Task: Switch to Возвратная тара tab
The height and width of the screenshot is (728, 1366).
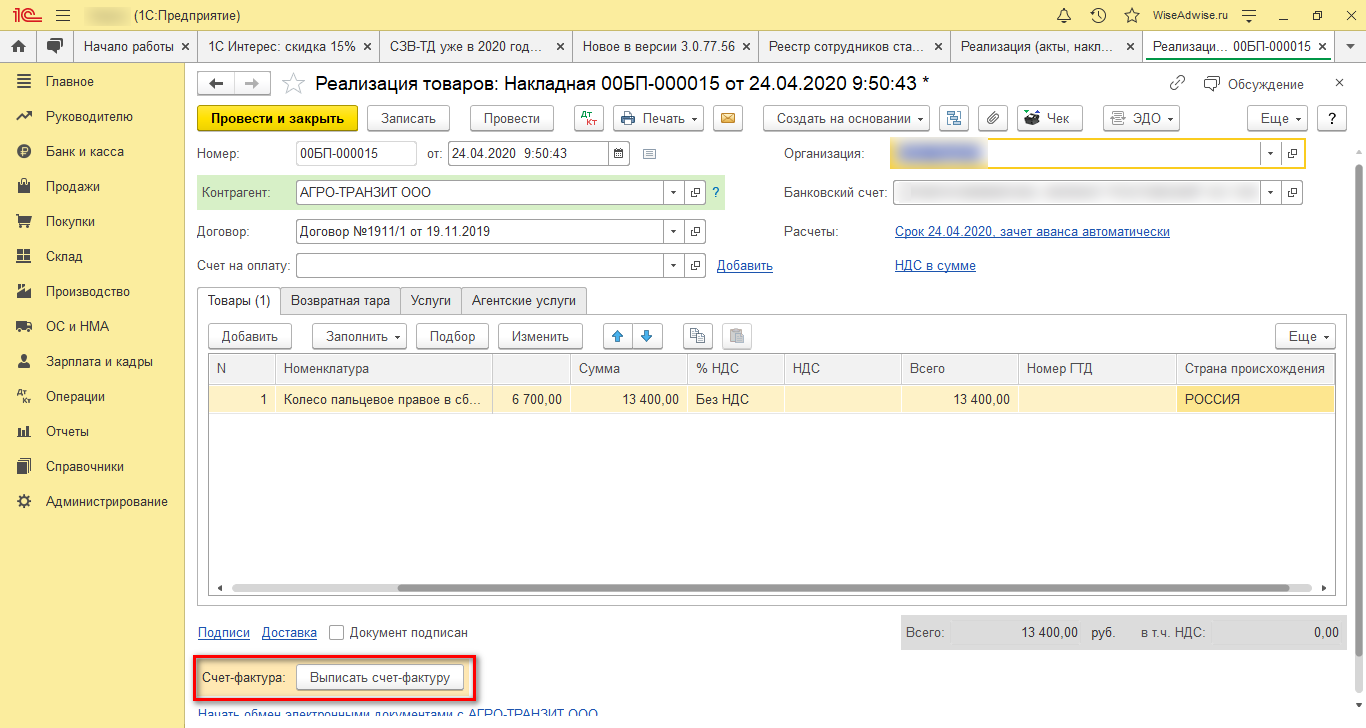Action: 340,300
